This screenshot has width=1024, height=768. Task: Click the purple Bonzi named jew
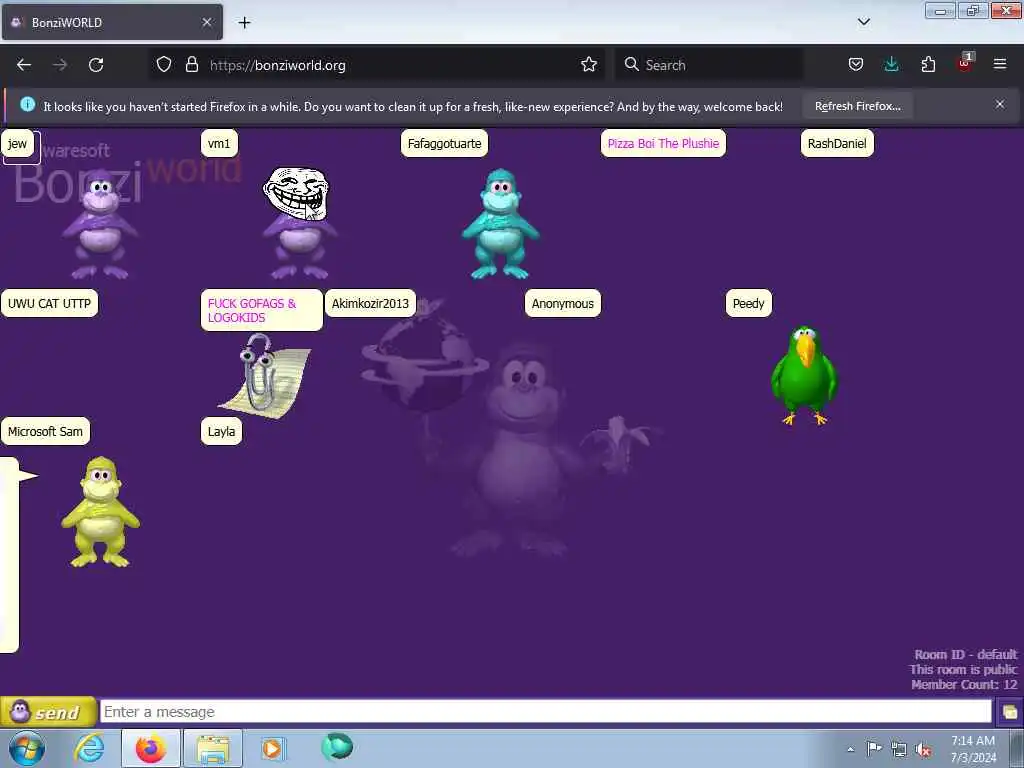100,225
